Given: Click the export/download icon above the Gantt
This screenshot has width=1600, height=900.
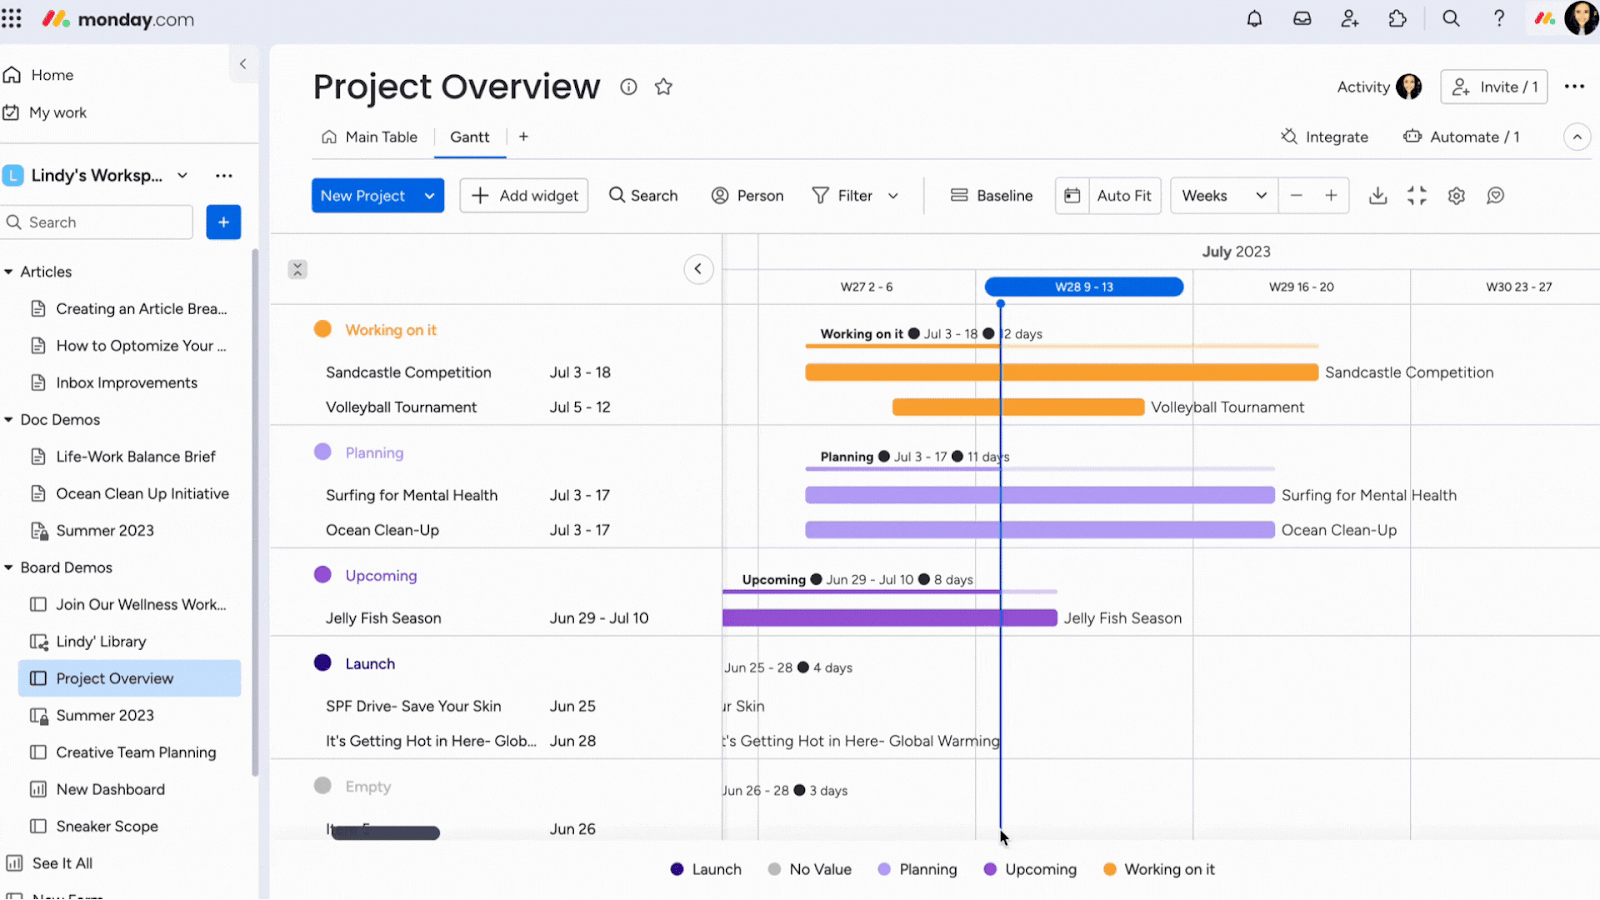Looking at the screenshot, I should coord(1378,195).
